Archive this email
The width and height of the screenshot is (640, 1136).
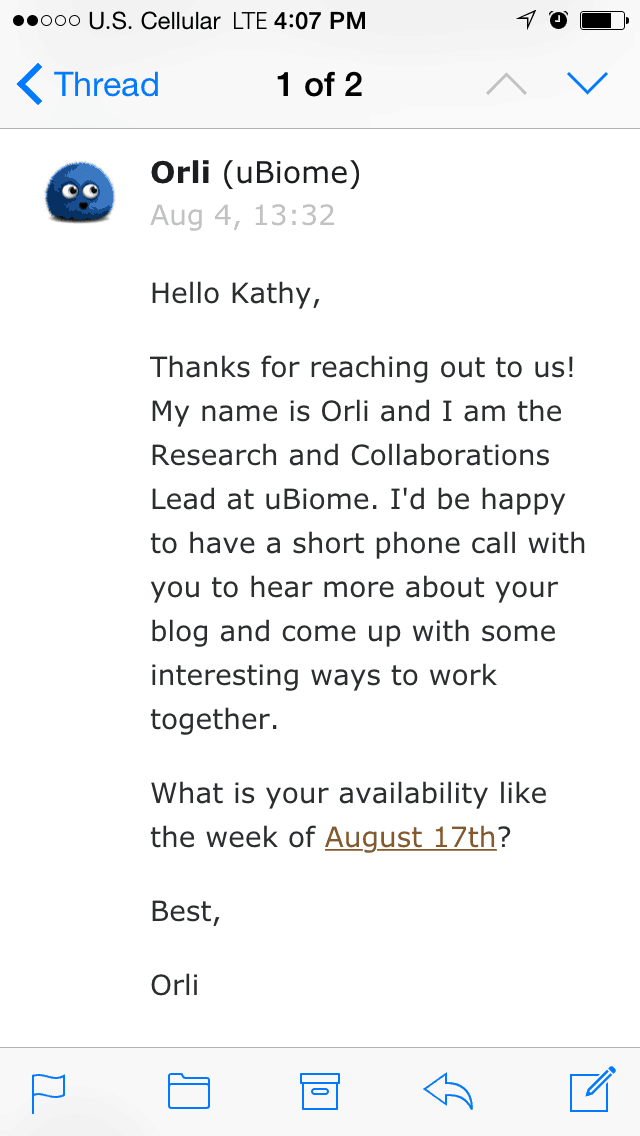pos(320,1091)
